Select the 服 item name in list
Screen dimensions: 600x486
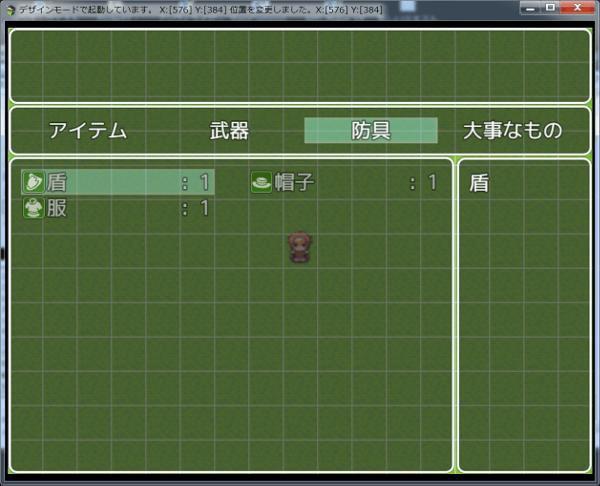(57, 208)
